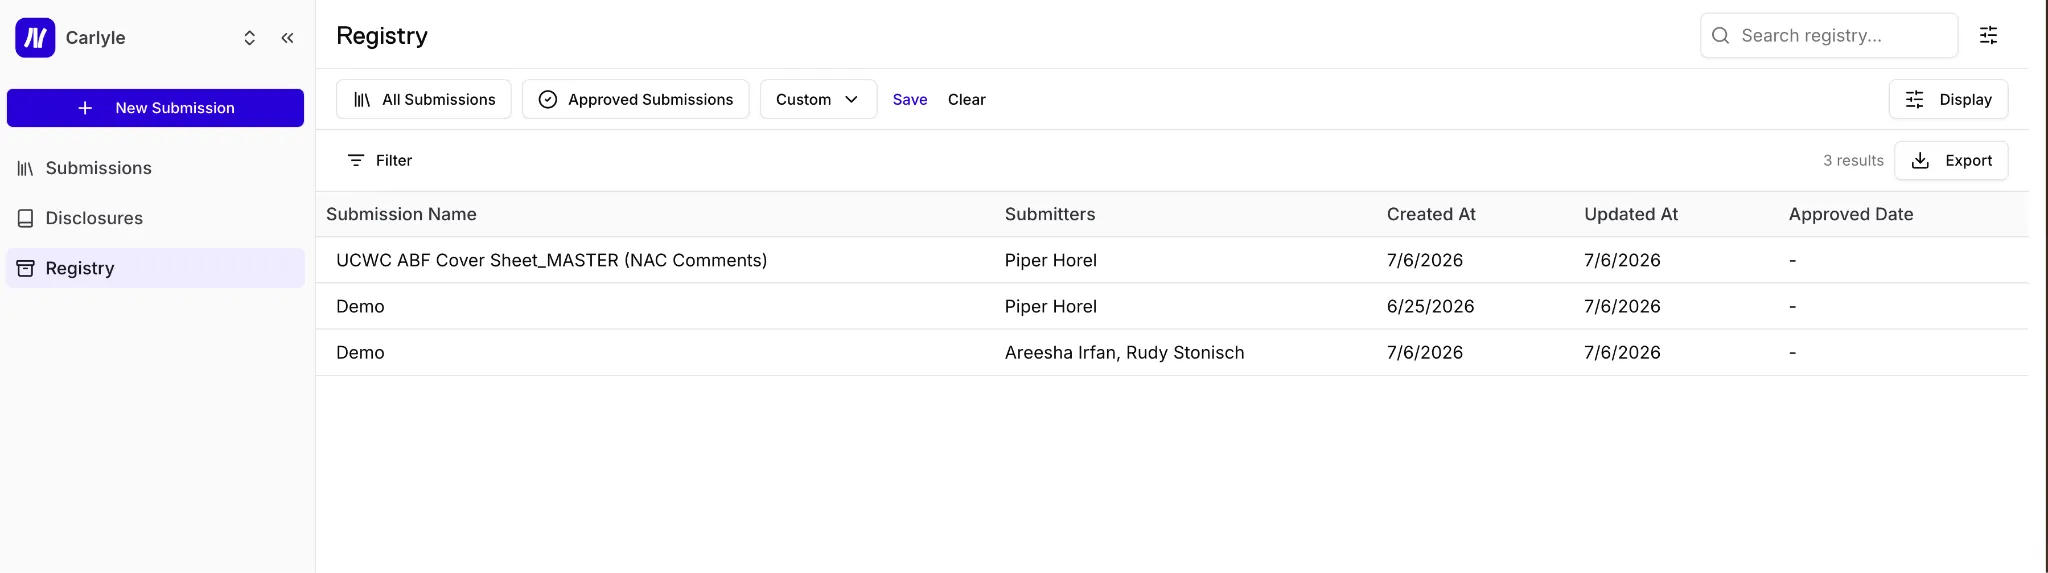Switch to the All Submissions view
2048x573 pixels.
coord(424,99)
